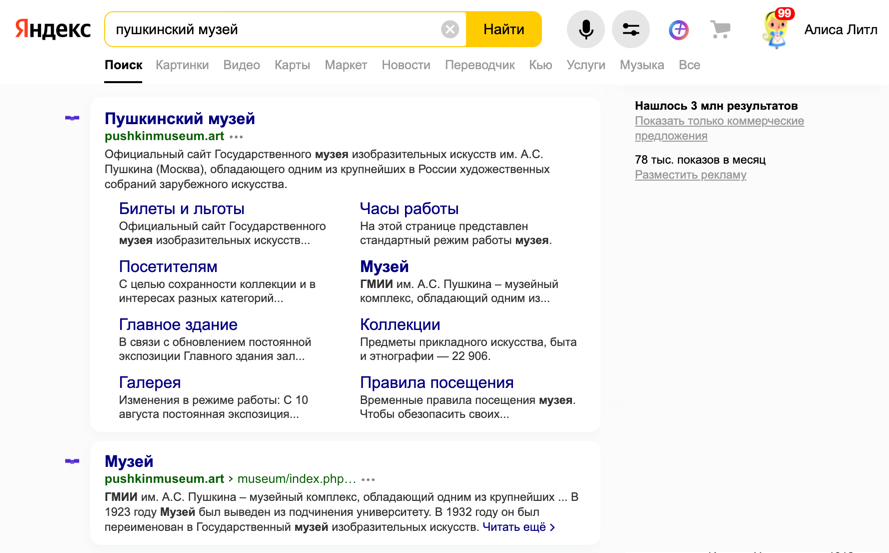Image resolution: width=889 pixels, height=553 pixels.
Task: Clear the search field with X icon
Action: (x=450, y=30)
